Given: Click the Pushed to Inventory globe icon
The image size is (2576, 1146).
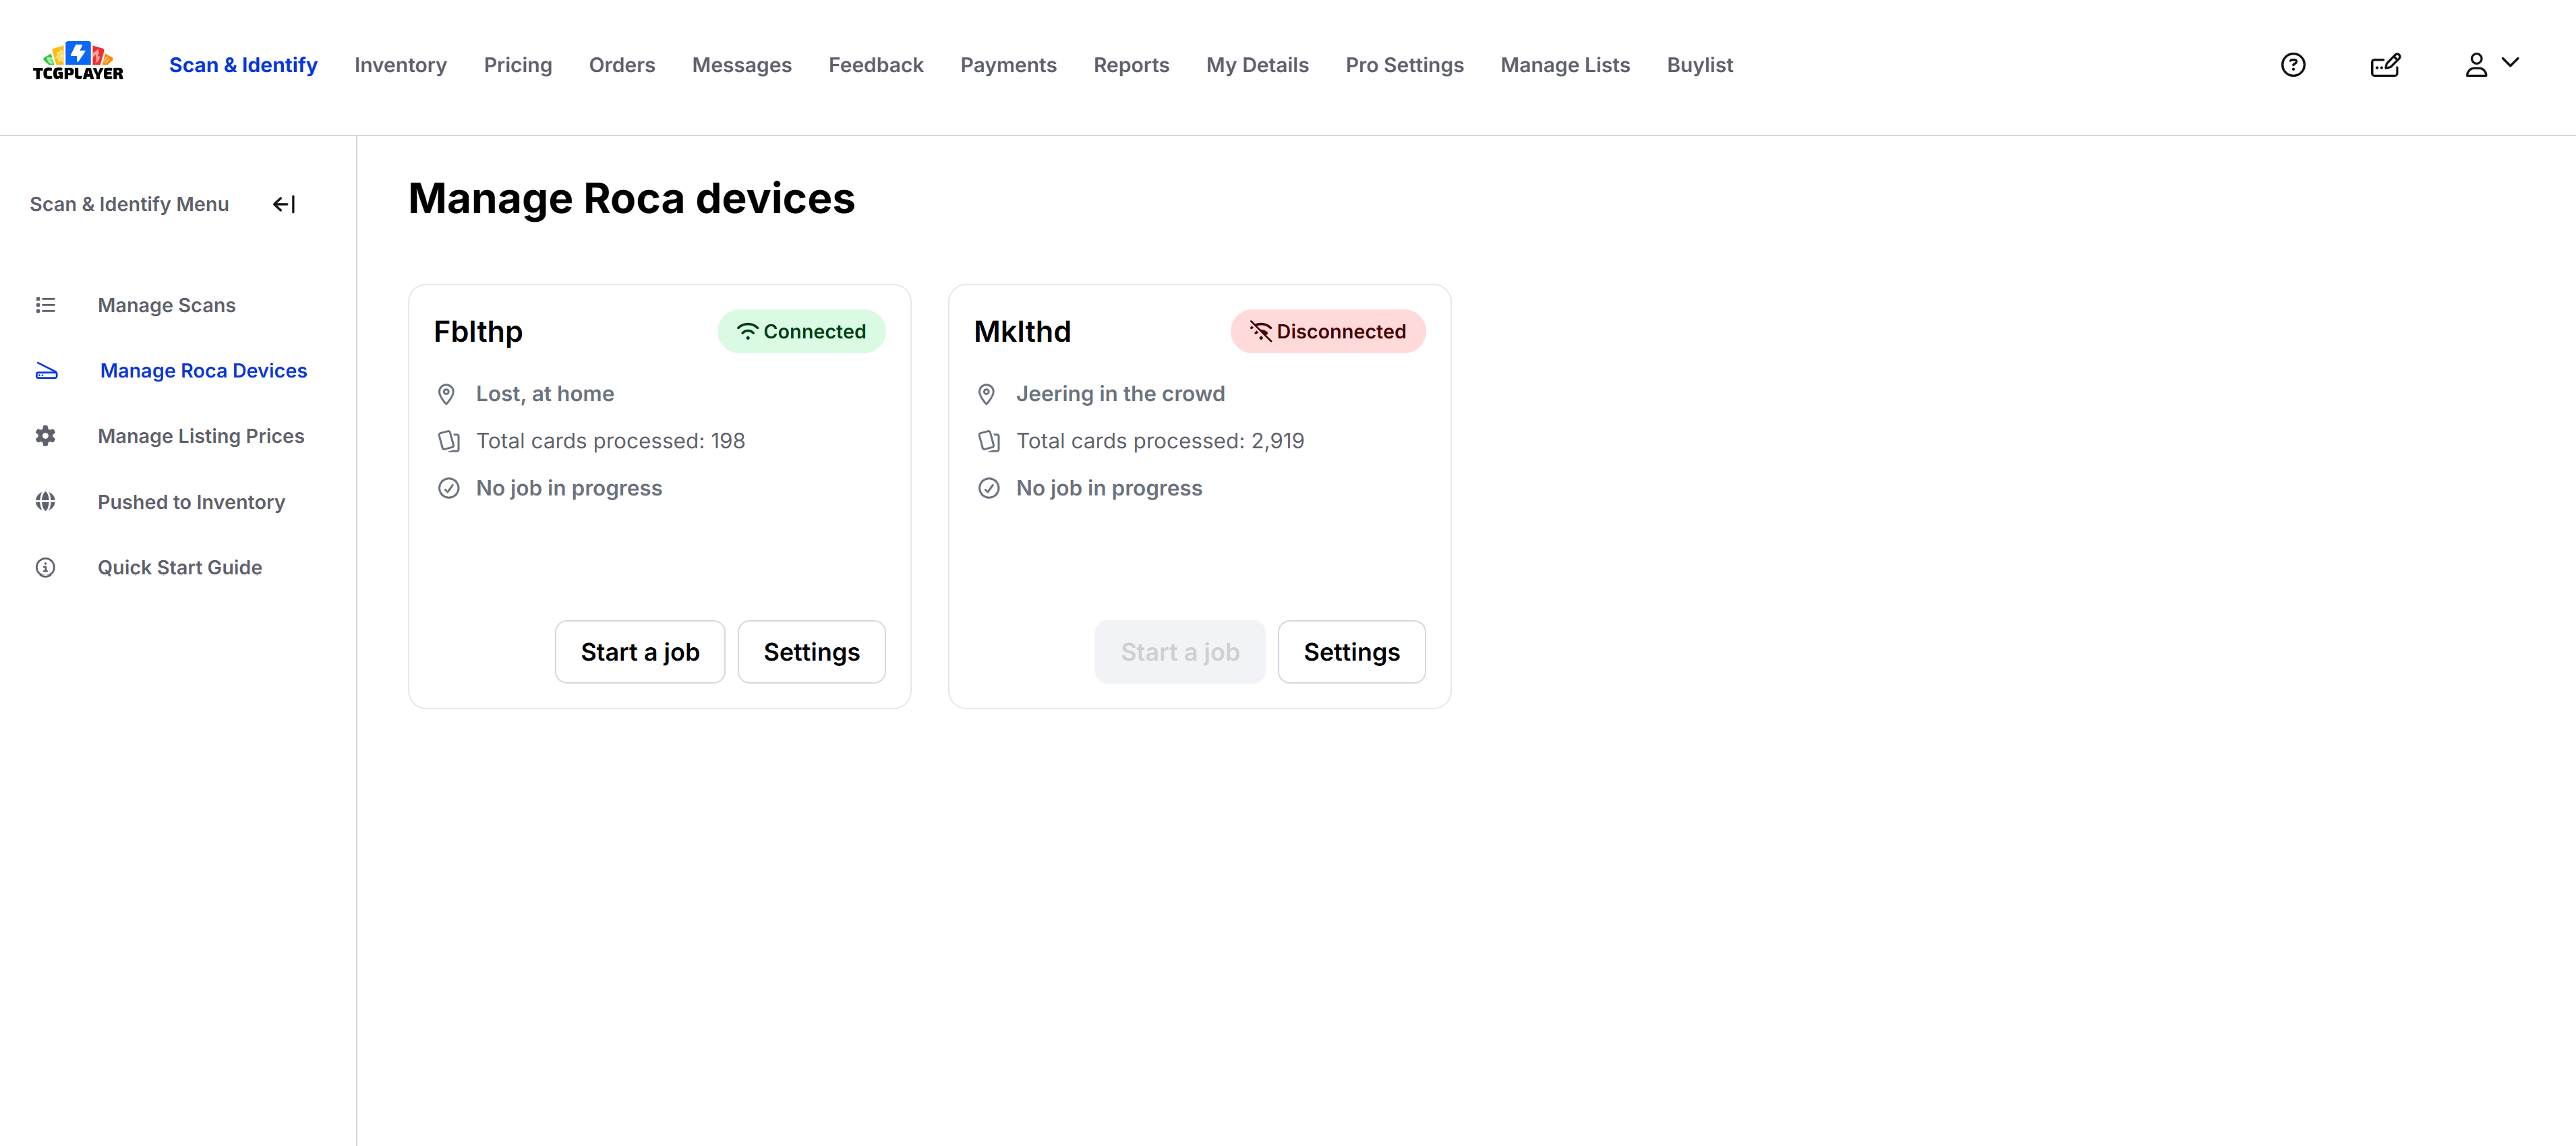Looking at the screenshot, I should pos(45,502).
